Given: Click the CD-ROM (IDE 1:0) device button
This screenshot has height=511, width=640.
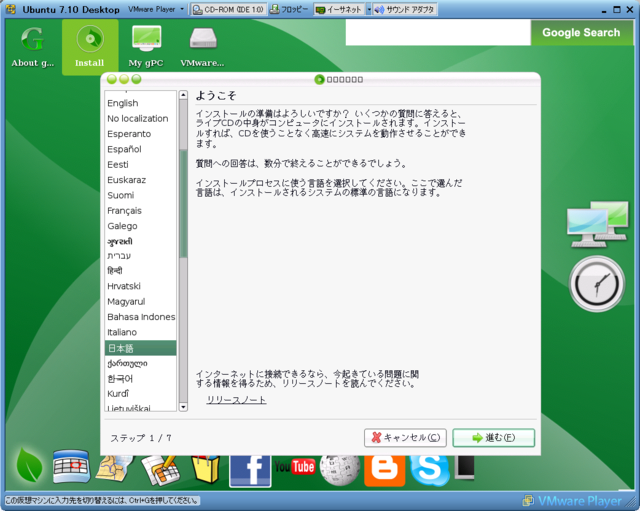Looking at the screenshot, I should point(229,9).
